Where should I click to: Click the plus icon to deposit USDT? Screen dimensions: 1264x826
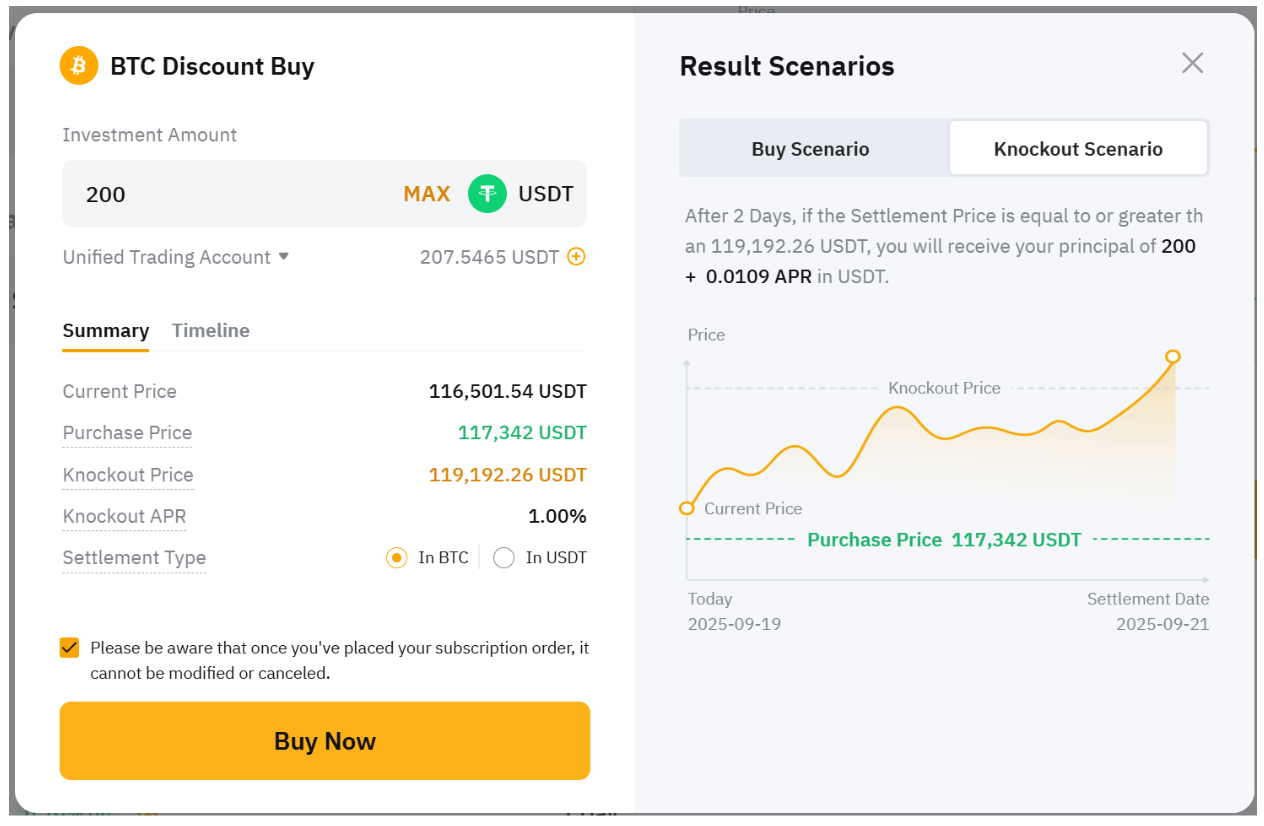point(576,257)
